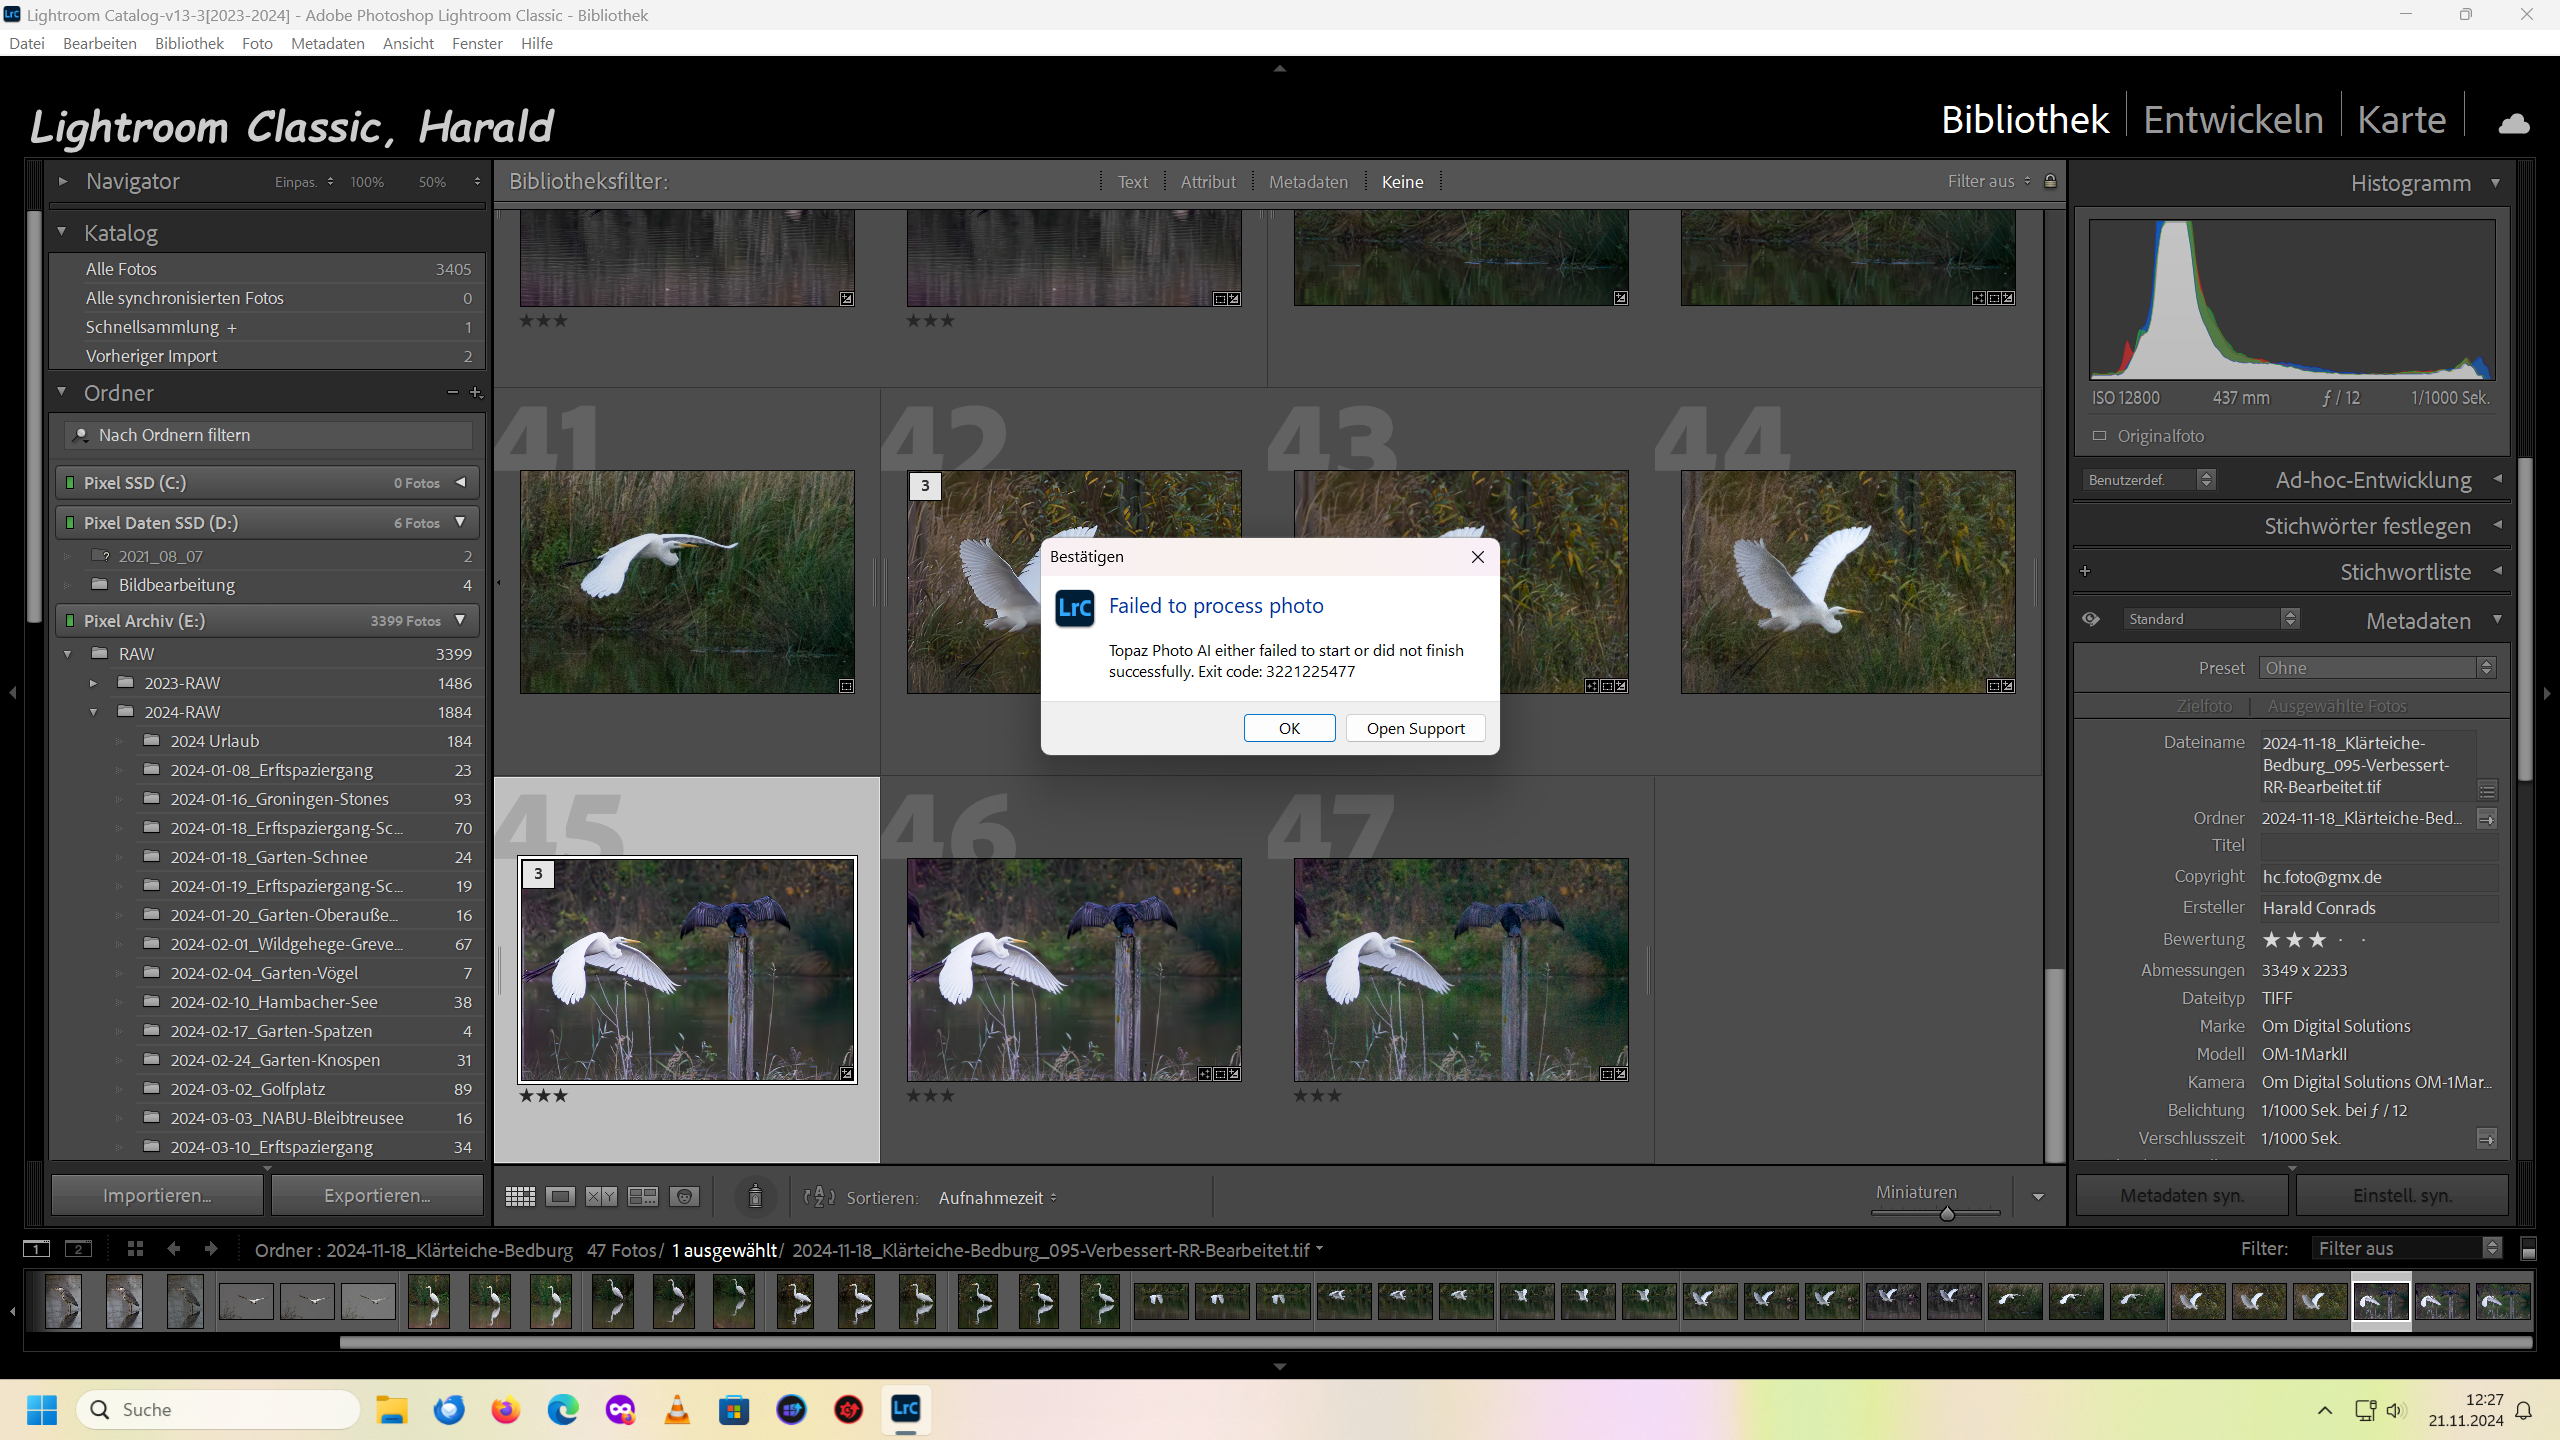Open People view face icon
This screenshot has width=2560, height=1440.
click(684, 1197)
